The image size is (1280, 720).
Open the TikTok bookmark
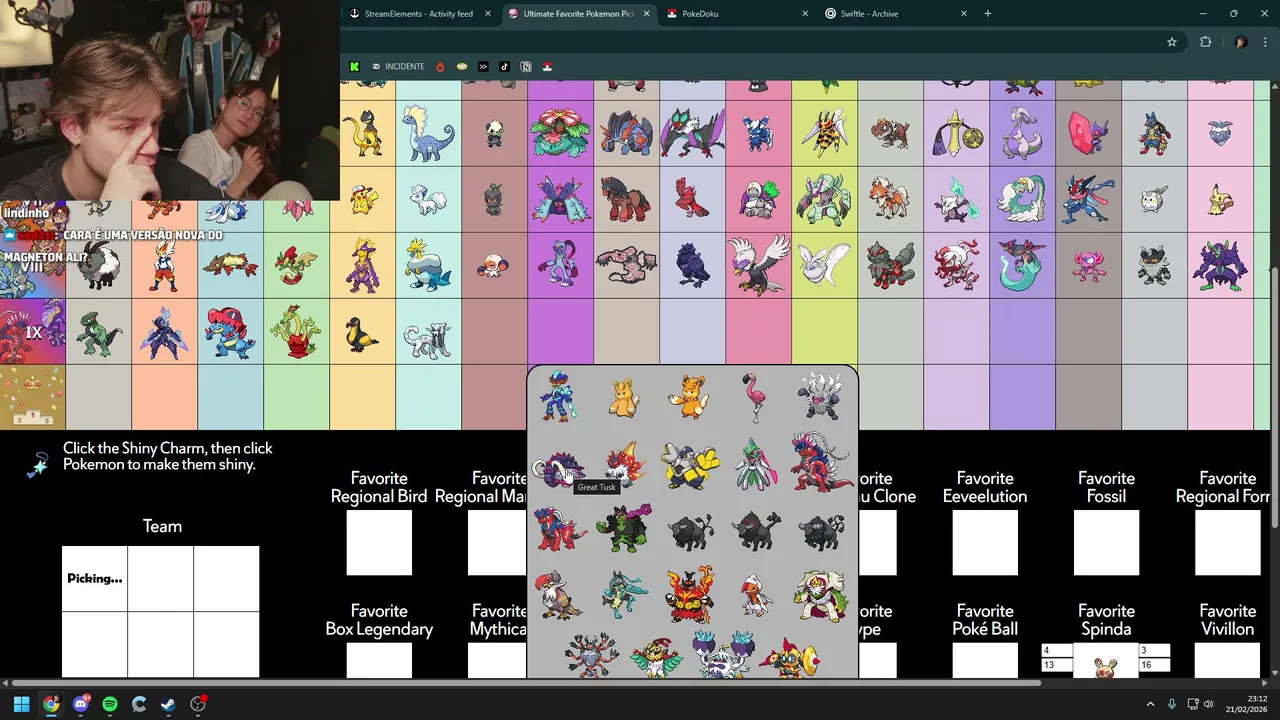504,67
